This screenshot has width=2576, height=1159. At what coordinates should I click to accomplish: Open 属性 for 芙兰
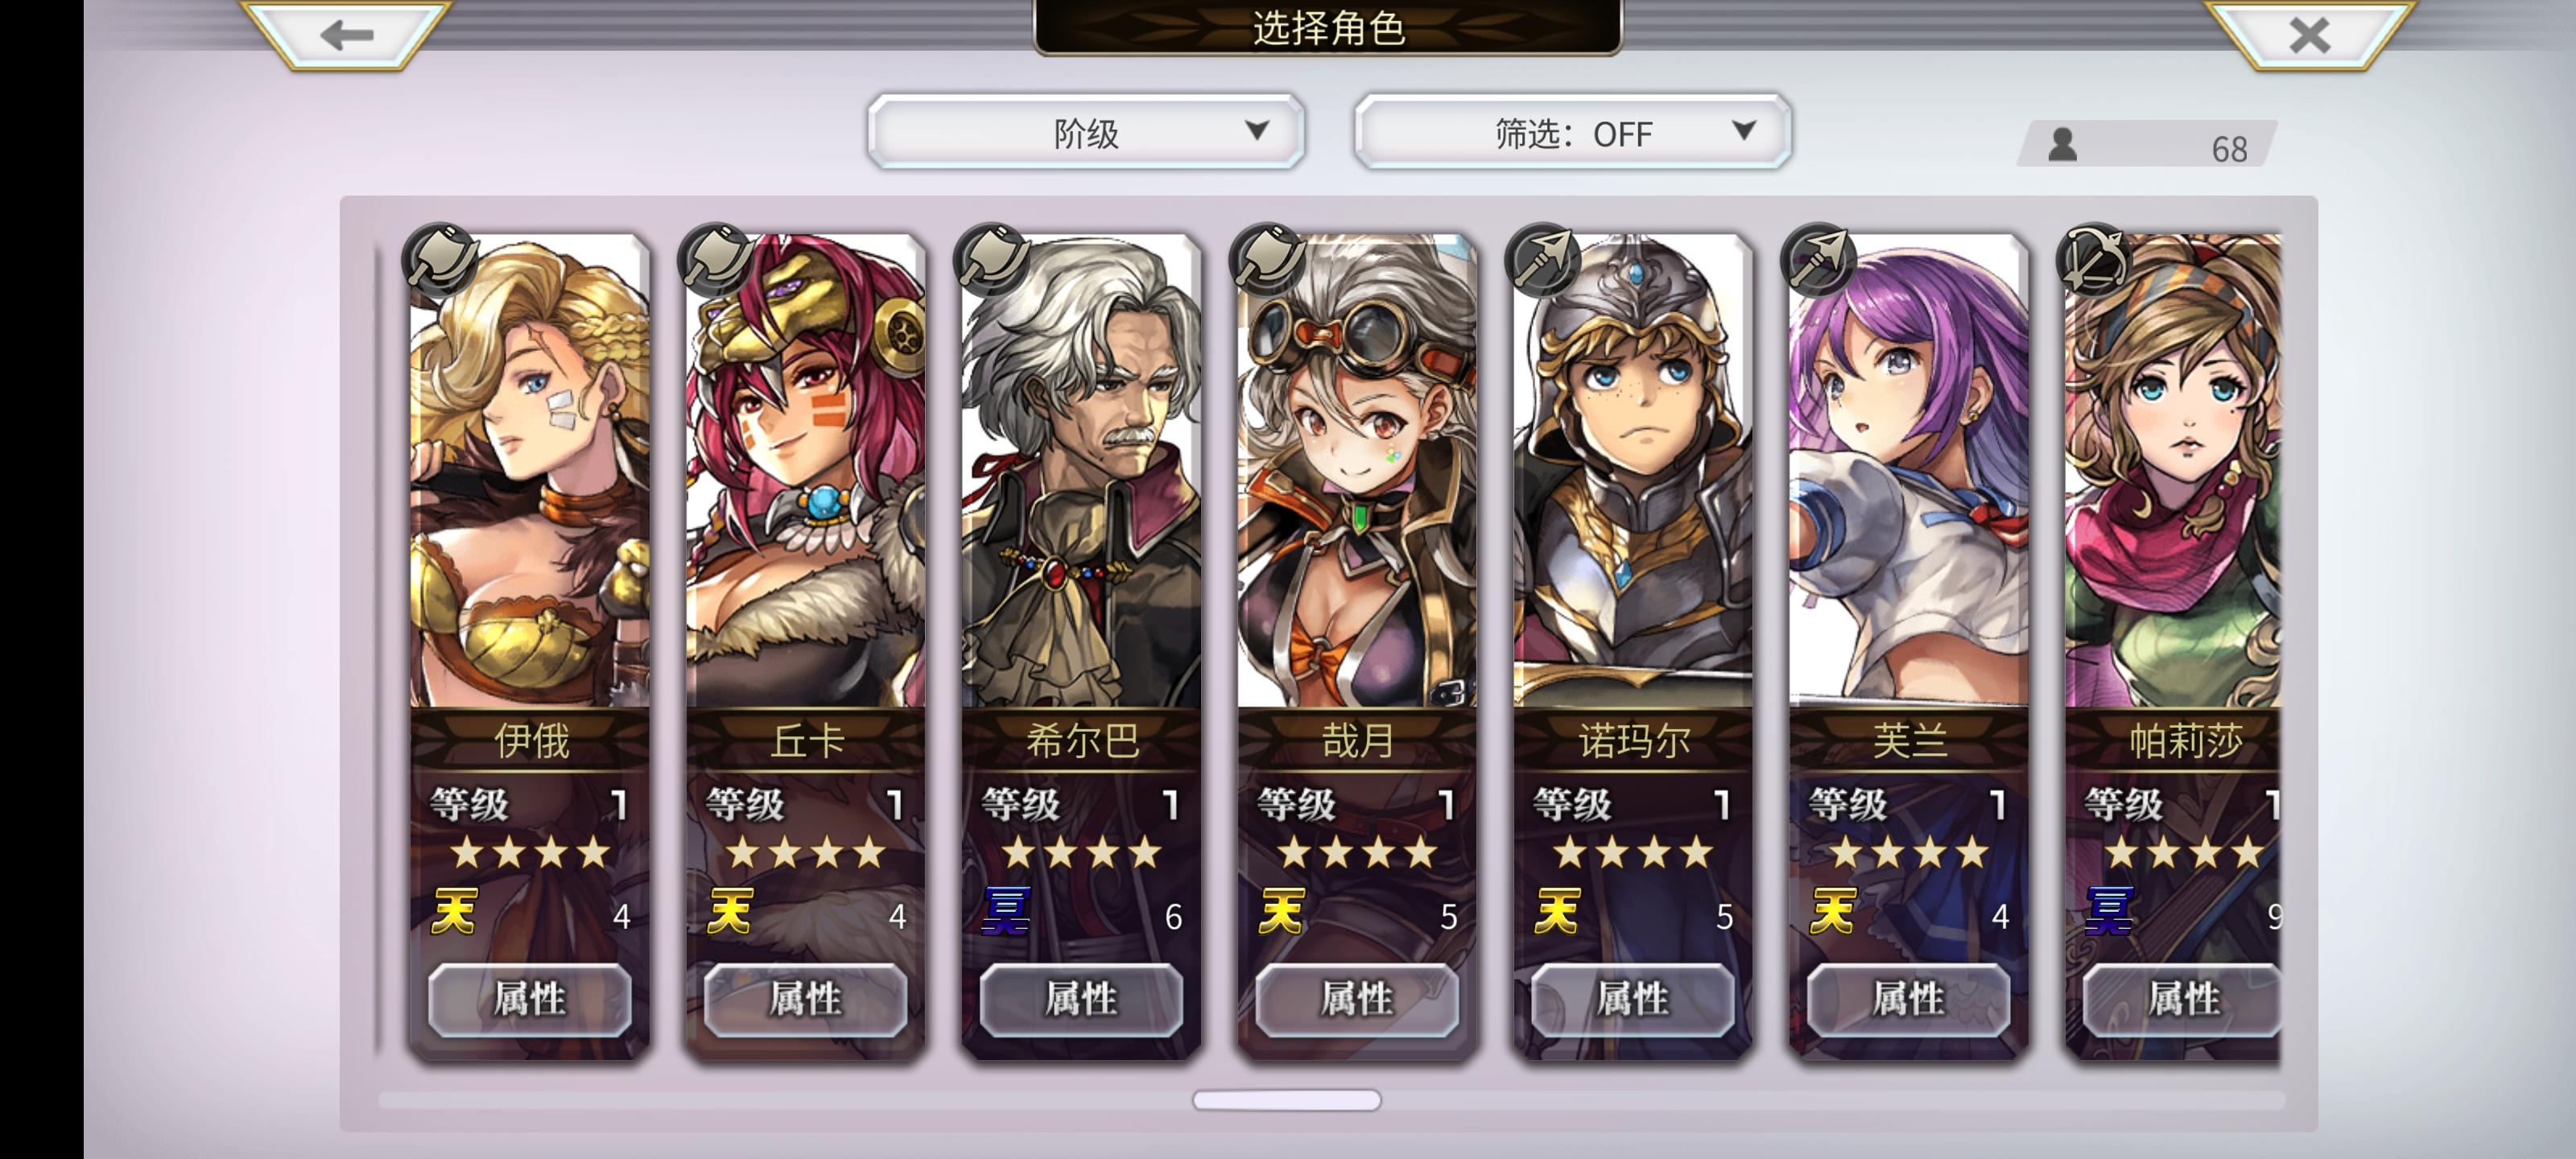click(x=1908, y=999)
